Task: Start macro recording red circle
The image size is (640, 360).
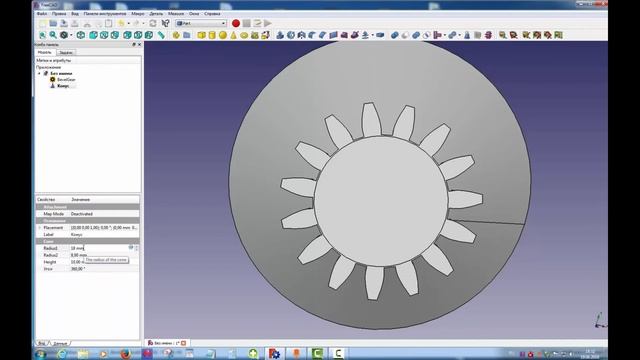Action: coord(236,23)
